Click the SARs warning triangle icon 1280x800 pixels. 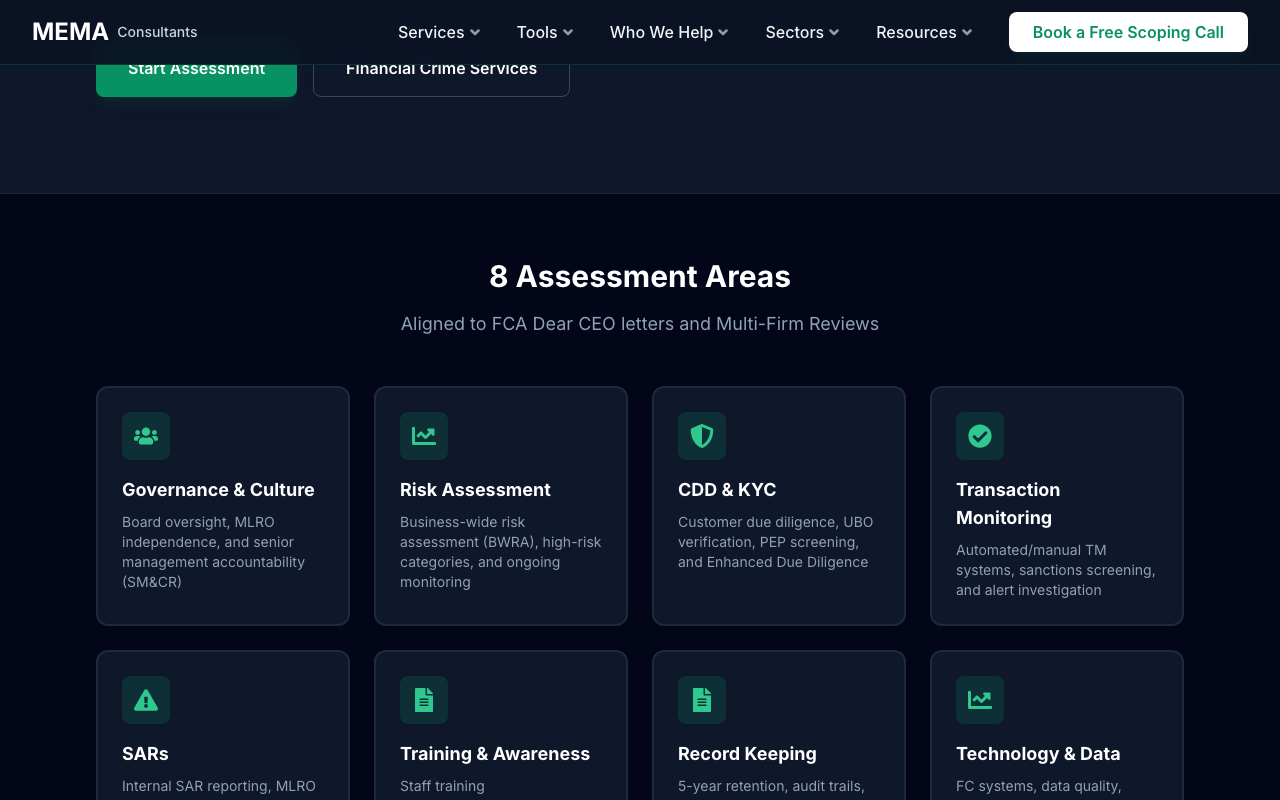coord(146,700)
